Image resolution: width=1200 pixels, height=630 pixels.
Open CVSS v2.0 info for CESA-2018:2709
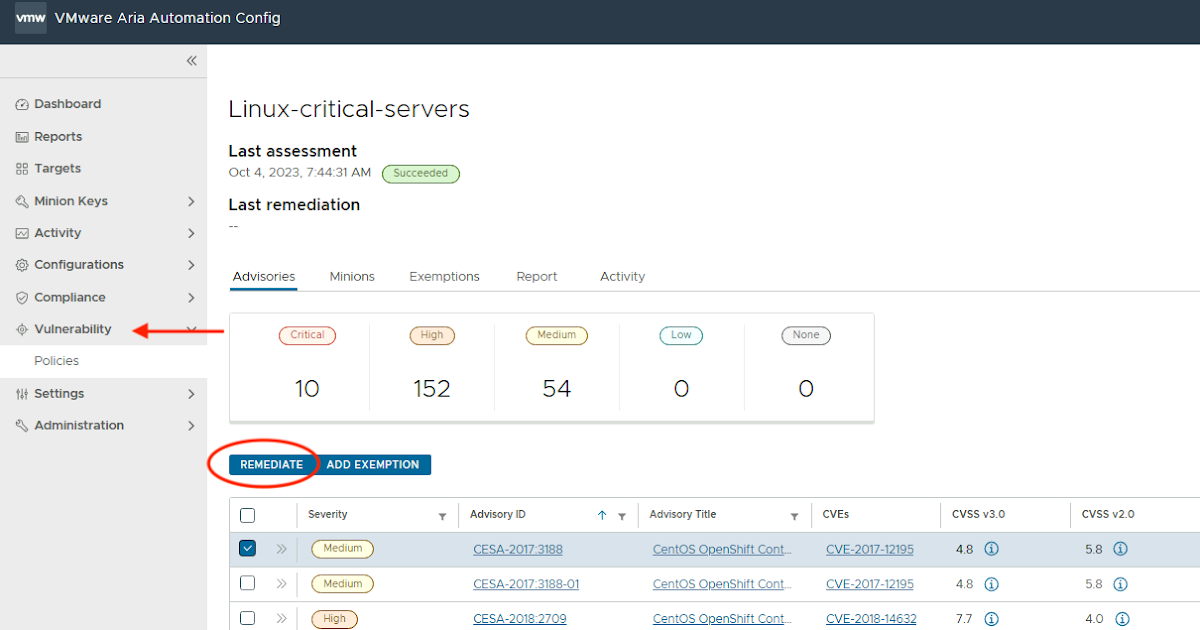pyautogui.click(x=1121, y=619)
